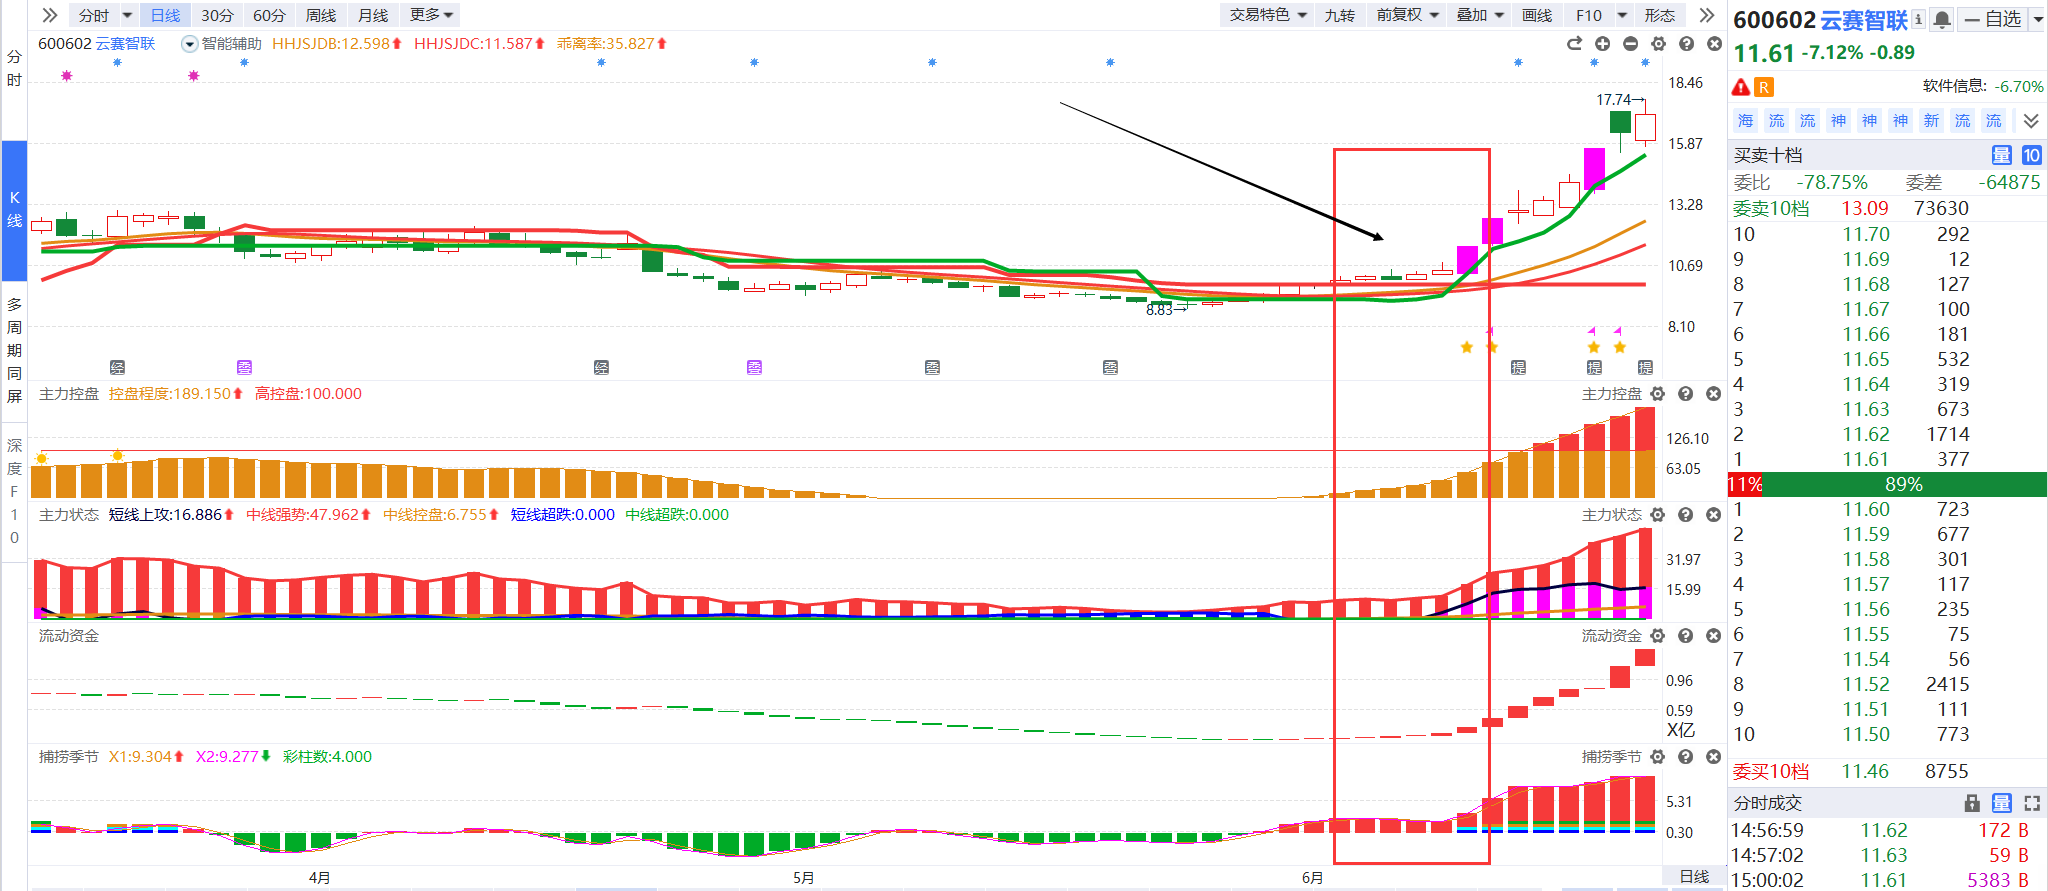This screenshot has width=2048, height=891.
Task: Open settings gear of 主力控盘 panel
Action: (1657, 394)
